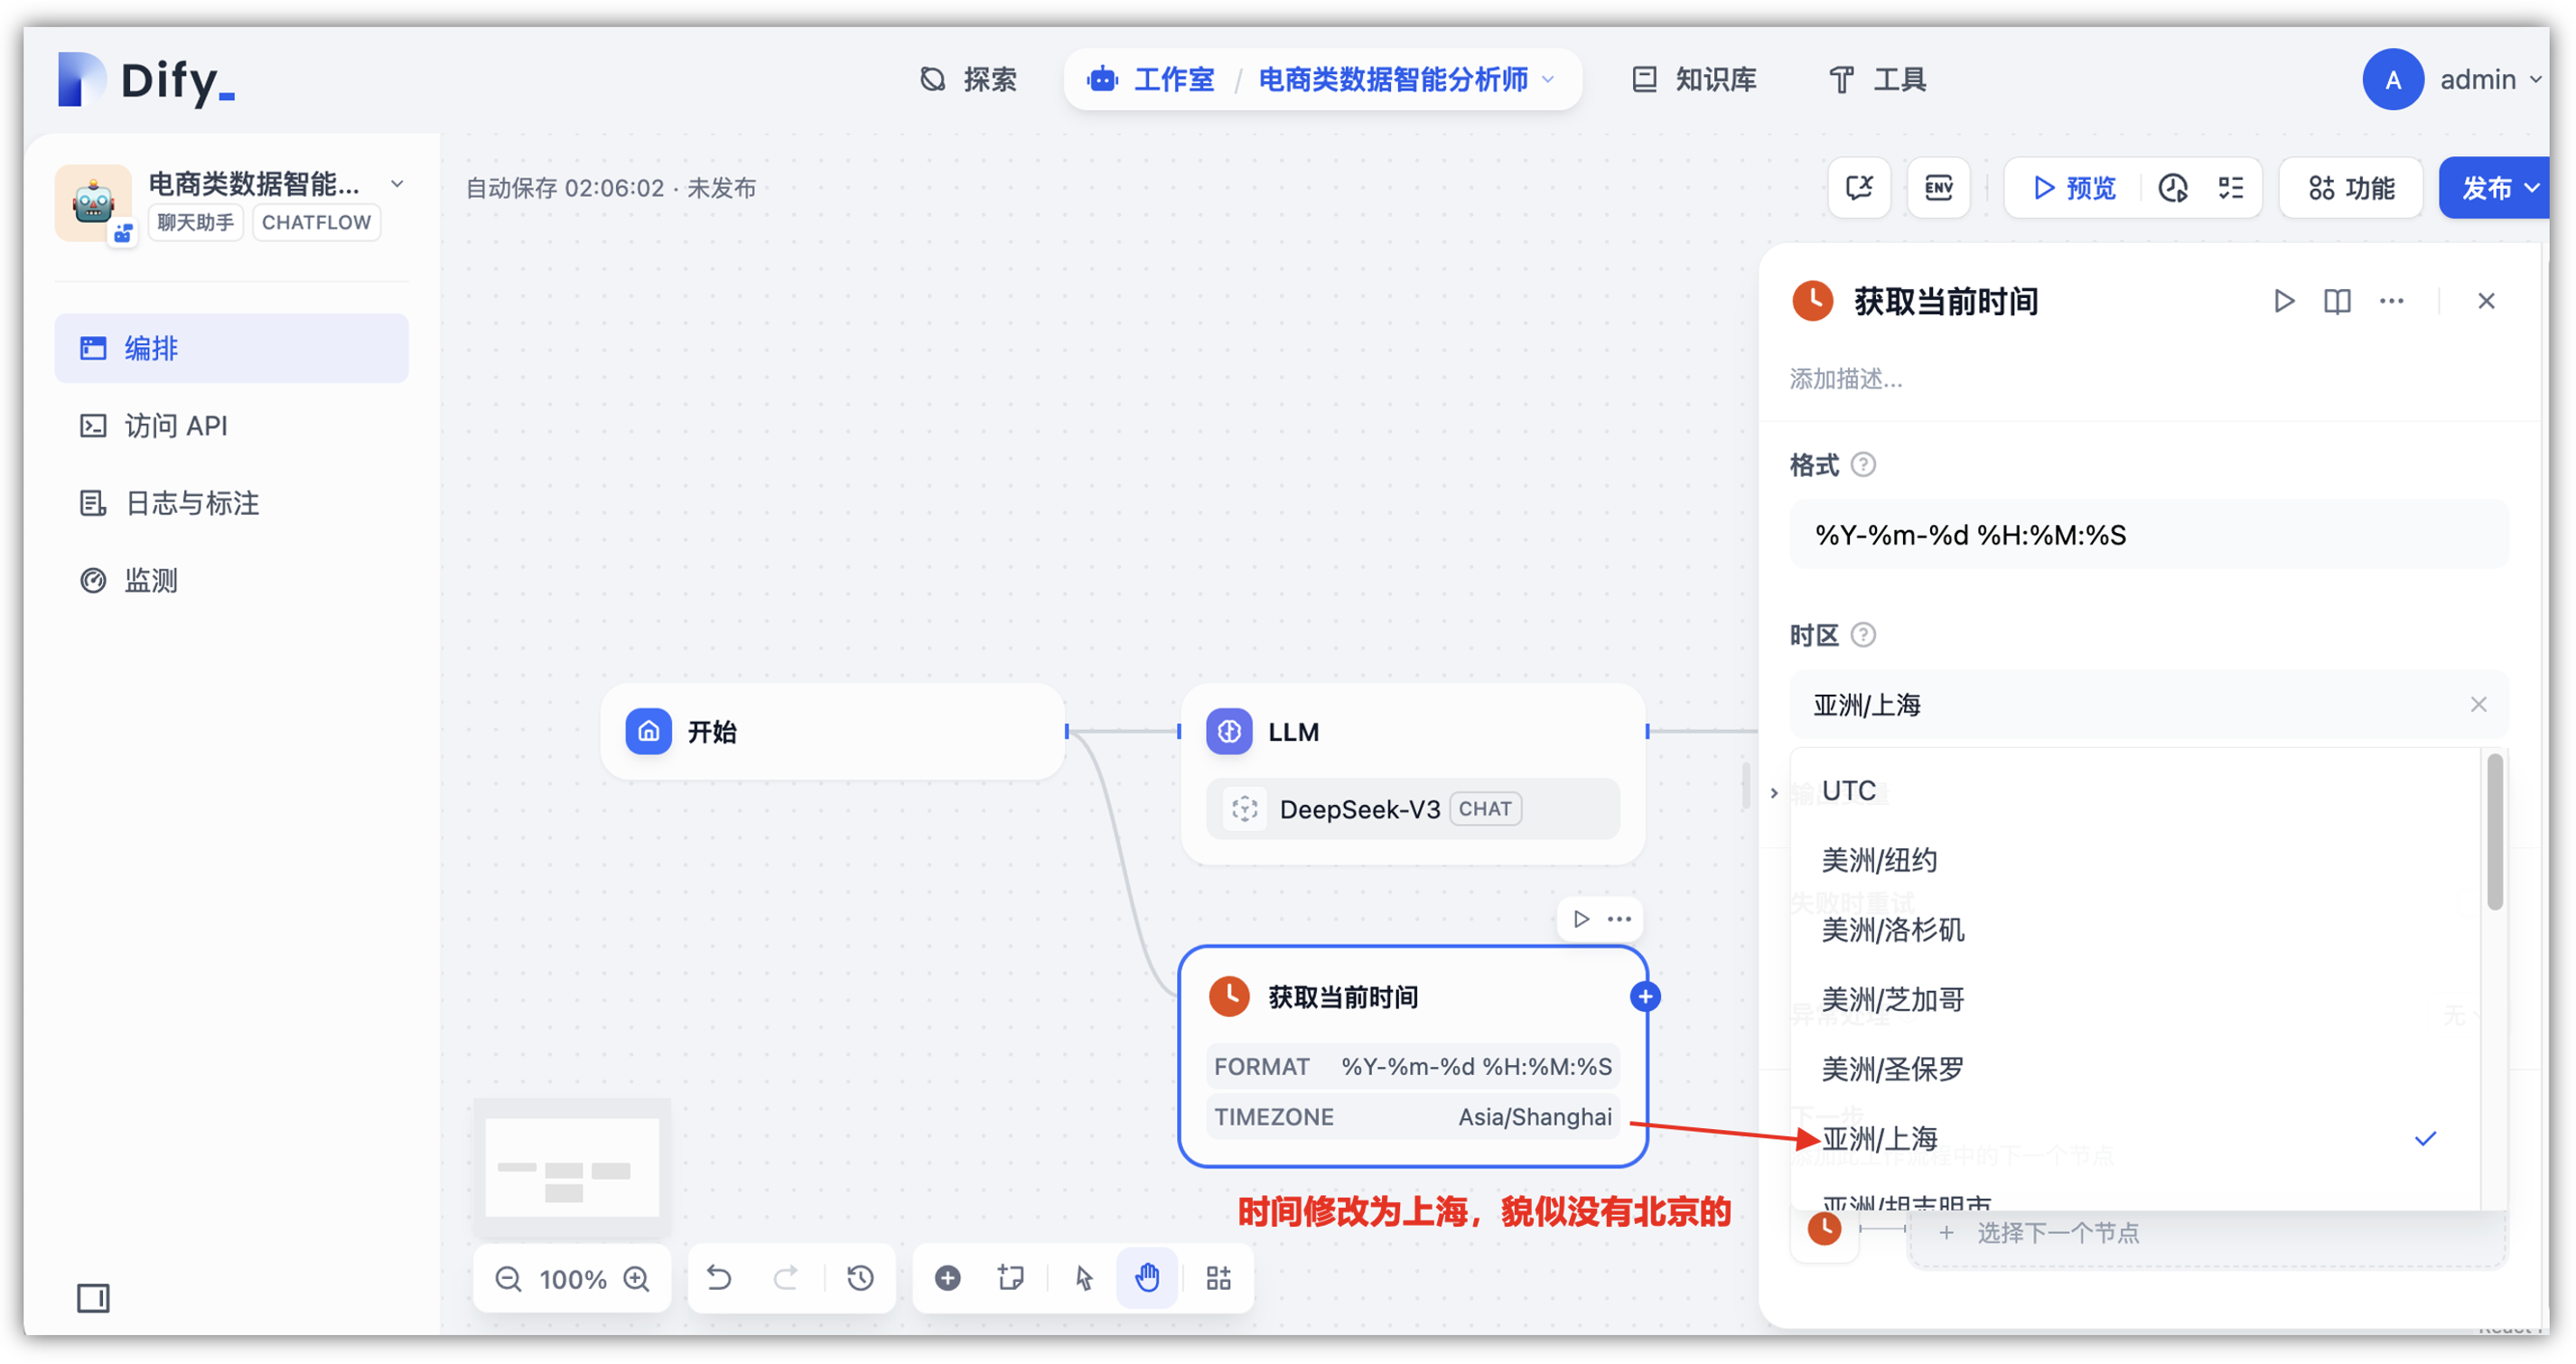
Task: Click the zoom out magnifier icon
Action: point(508,1278)
